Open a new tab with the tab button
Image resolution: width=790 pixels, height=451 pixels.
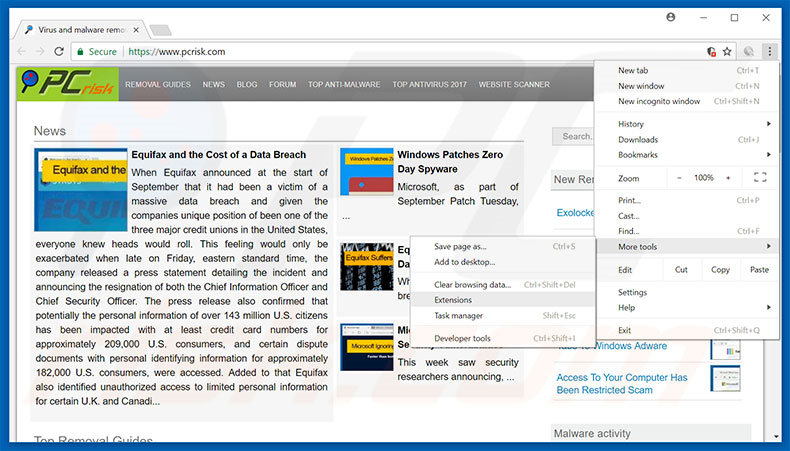tap(161, 30)
